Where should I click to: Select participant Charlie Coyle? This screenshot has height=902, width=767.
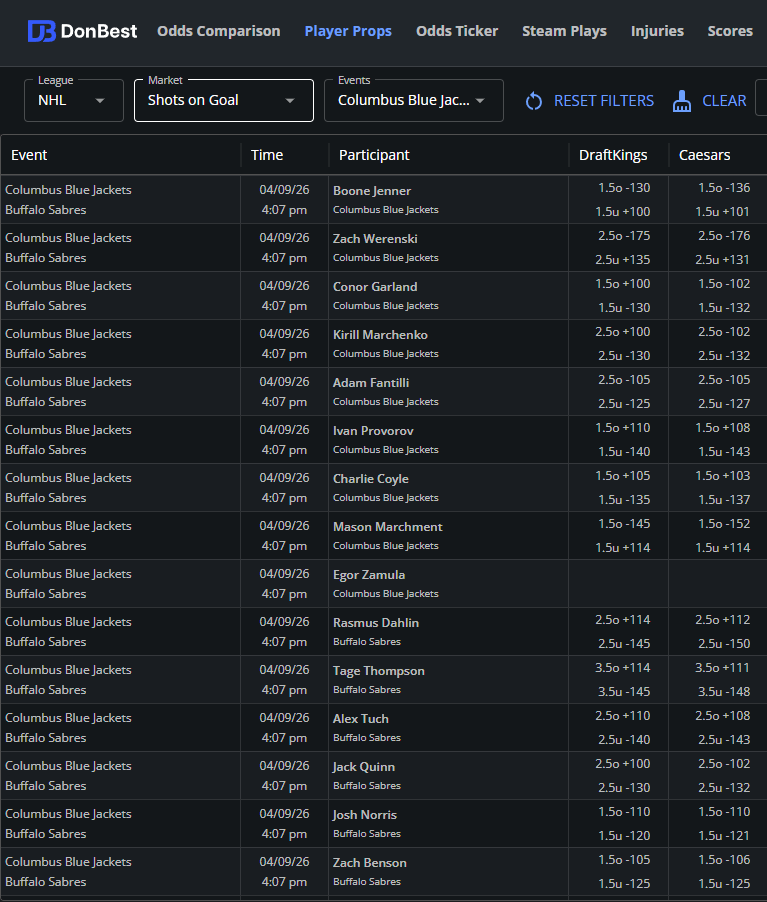(371, 479)
